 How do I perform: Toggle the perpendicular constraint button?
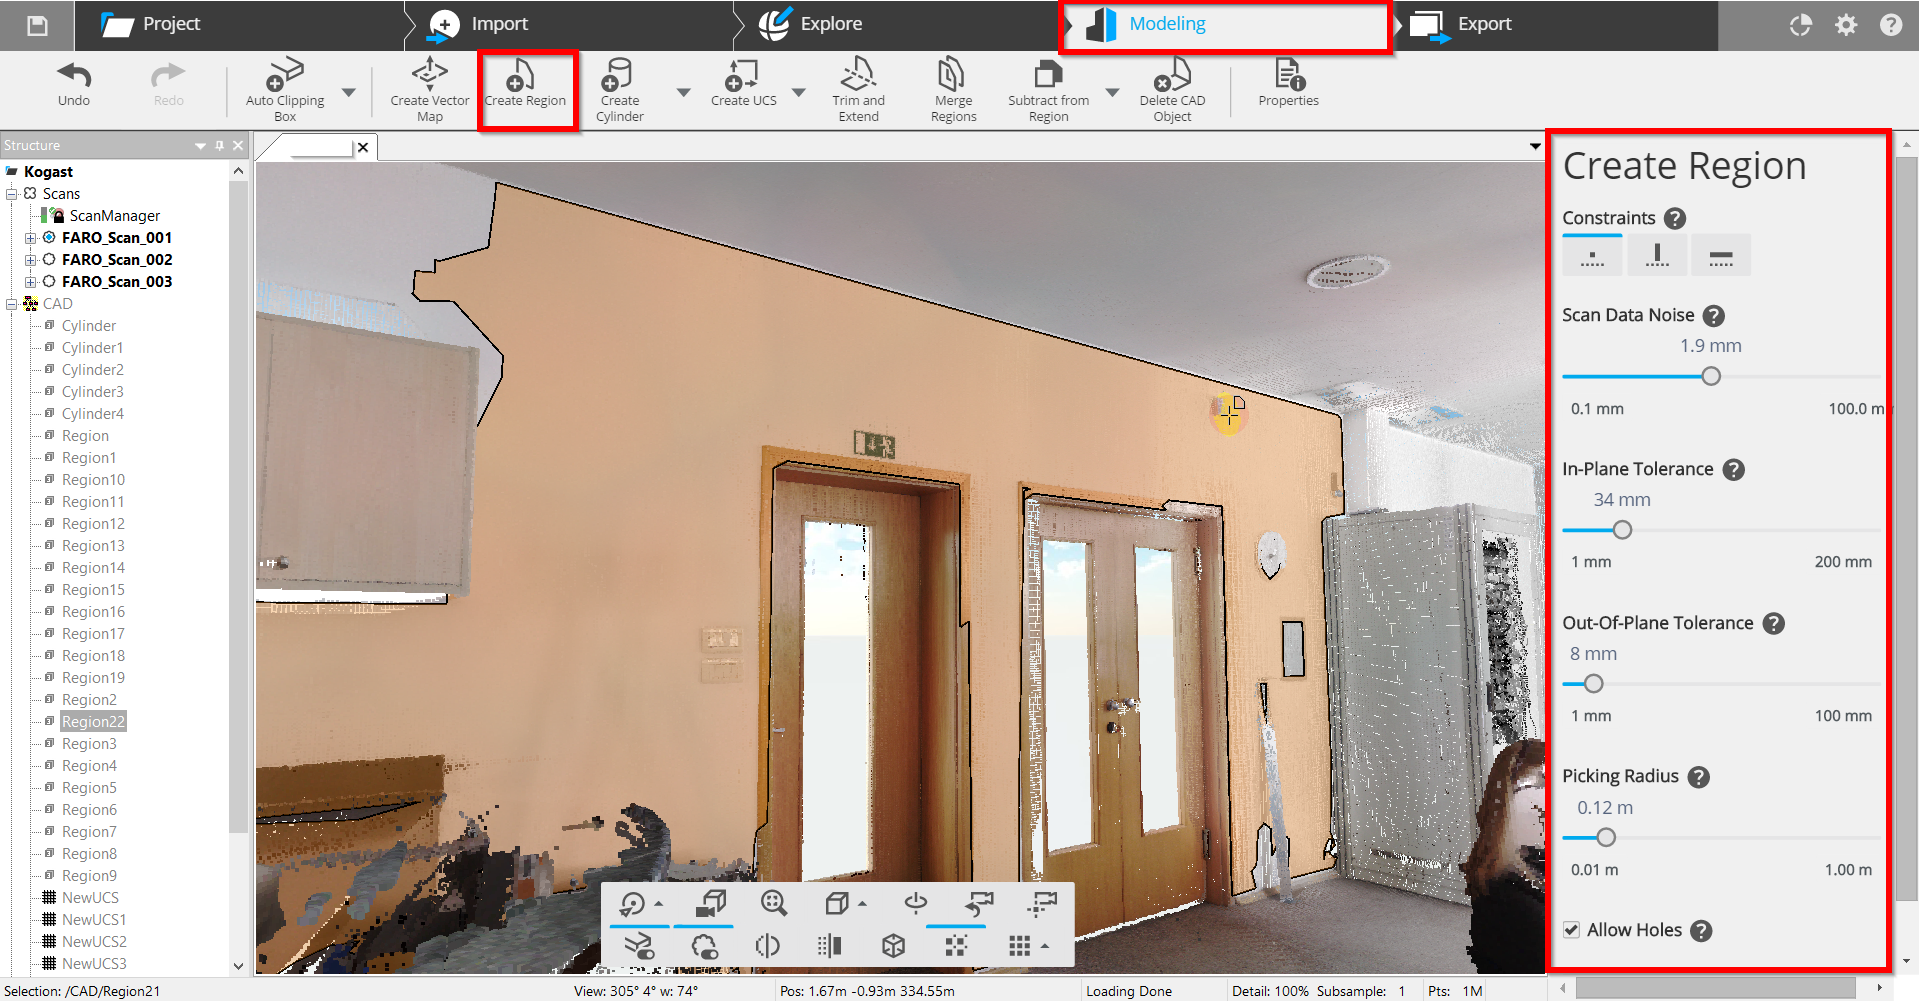pos(1657,256)
